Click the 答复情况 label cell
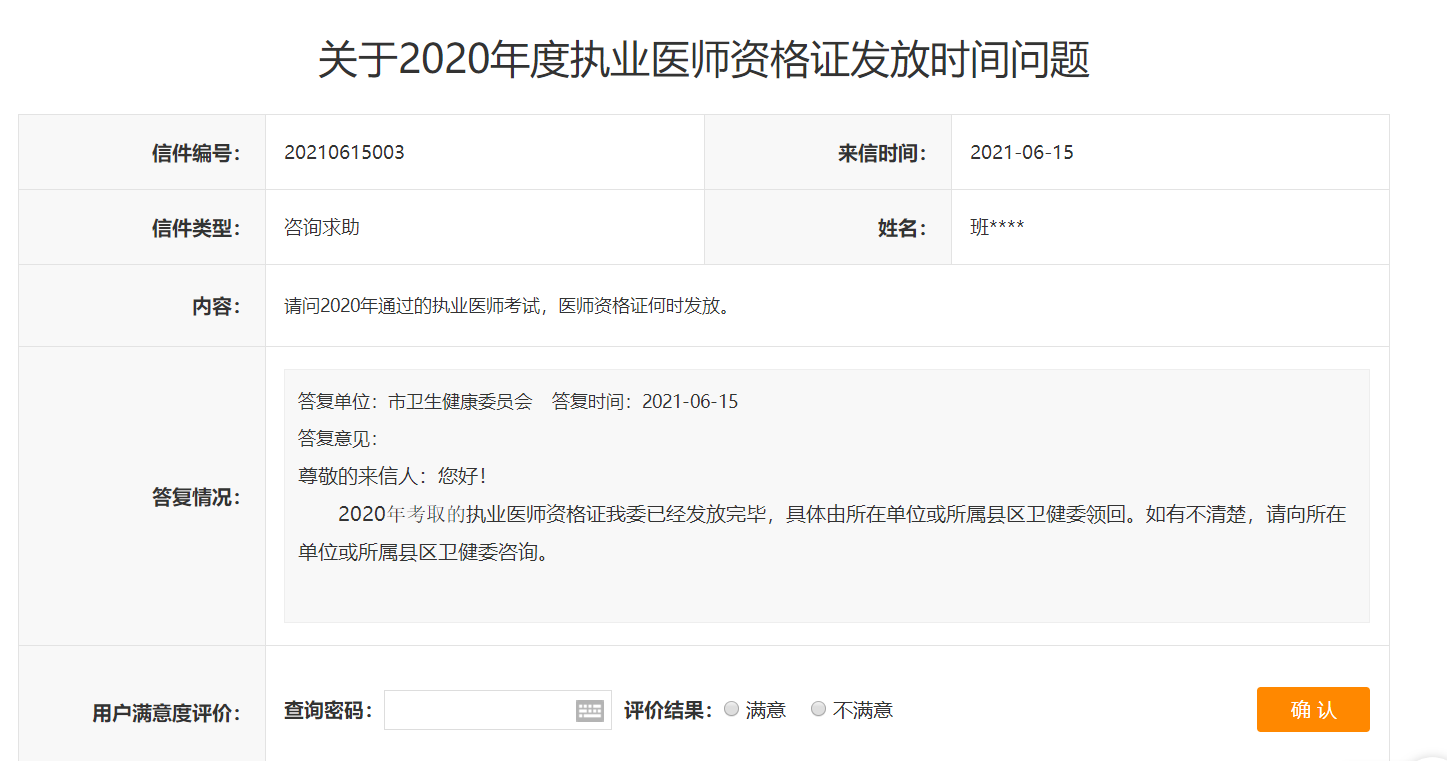Image resolution: width=1447 pixels, height=761 pixels. [x=196, y=497]
